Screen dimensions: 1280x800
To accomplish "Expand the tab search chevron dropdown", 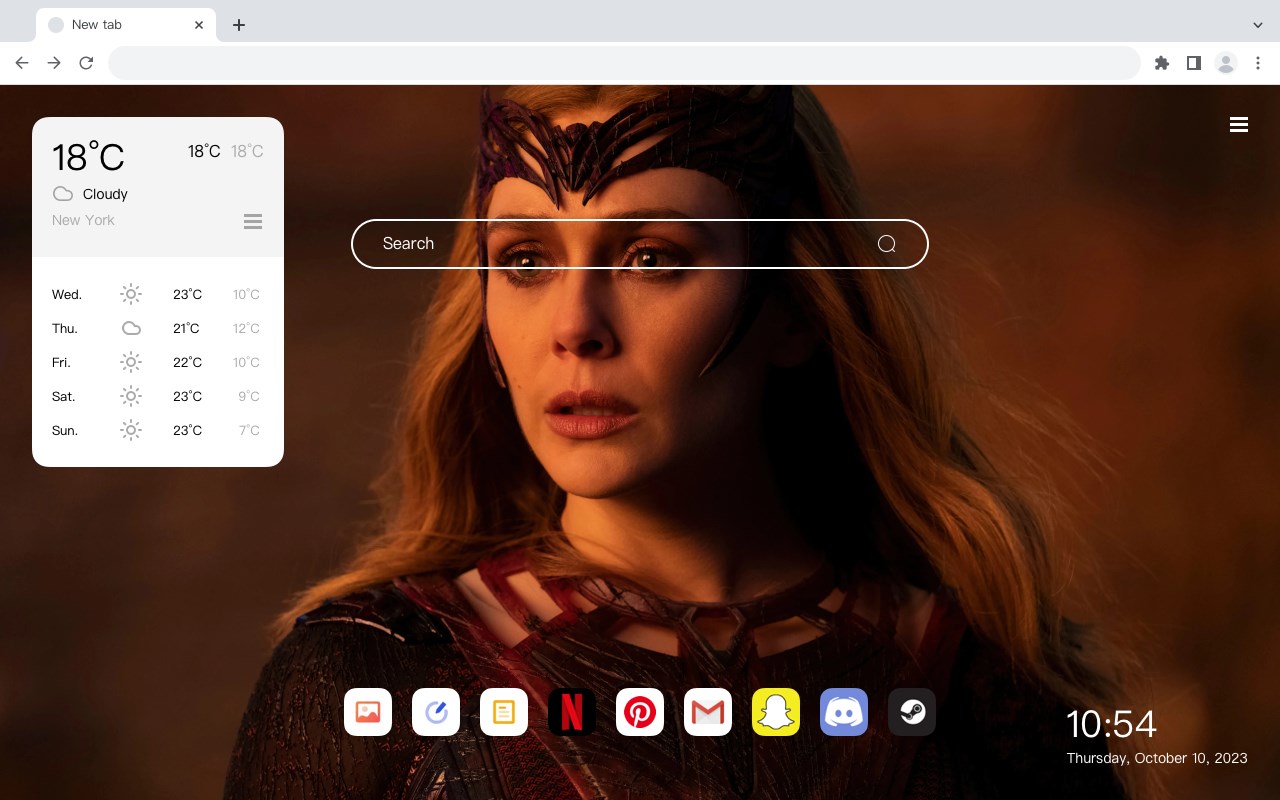I will (1258, 25).
